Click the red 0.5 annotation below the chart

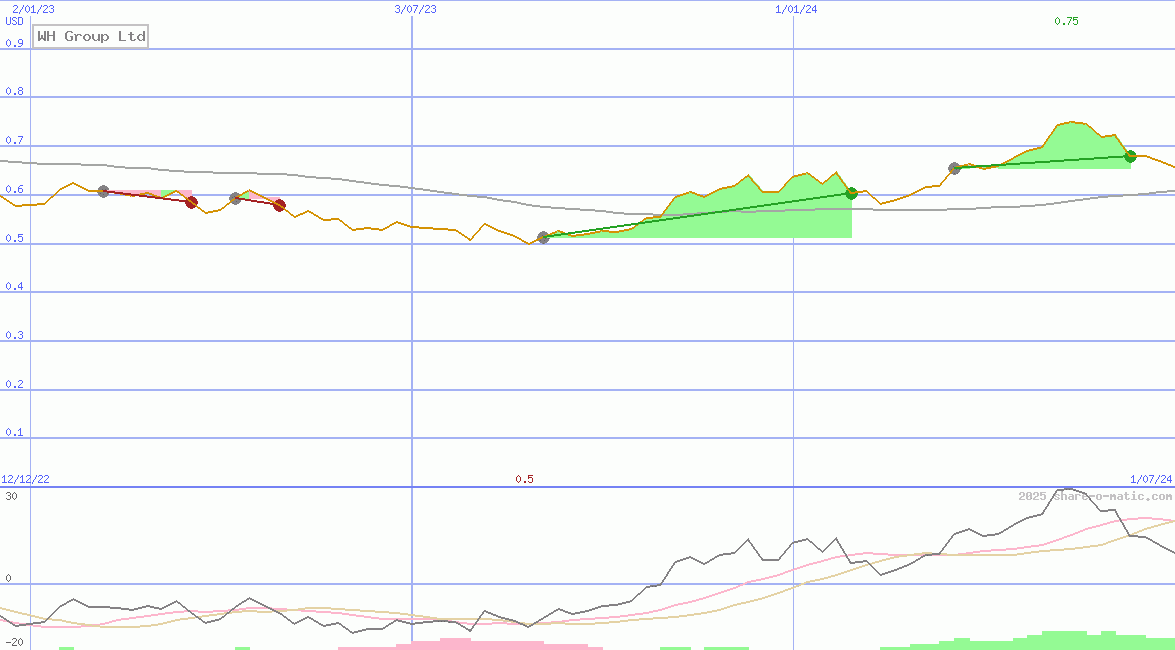pos(525,479)
